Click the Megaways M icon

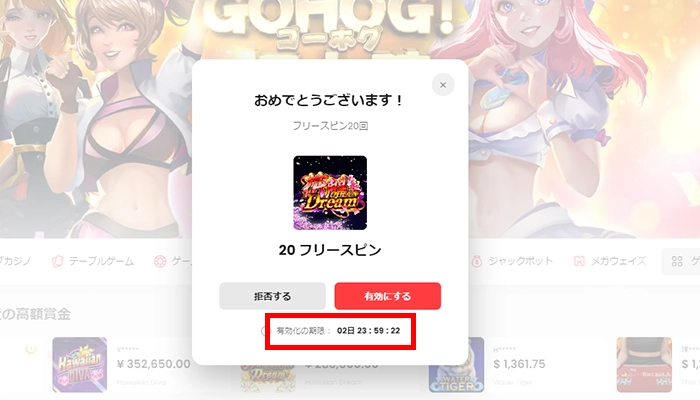tap(579, 261)
